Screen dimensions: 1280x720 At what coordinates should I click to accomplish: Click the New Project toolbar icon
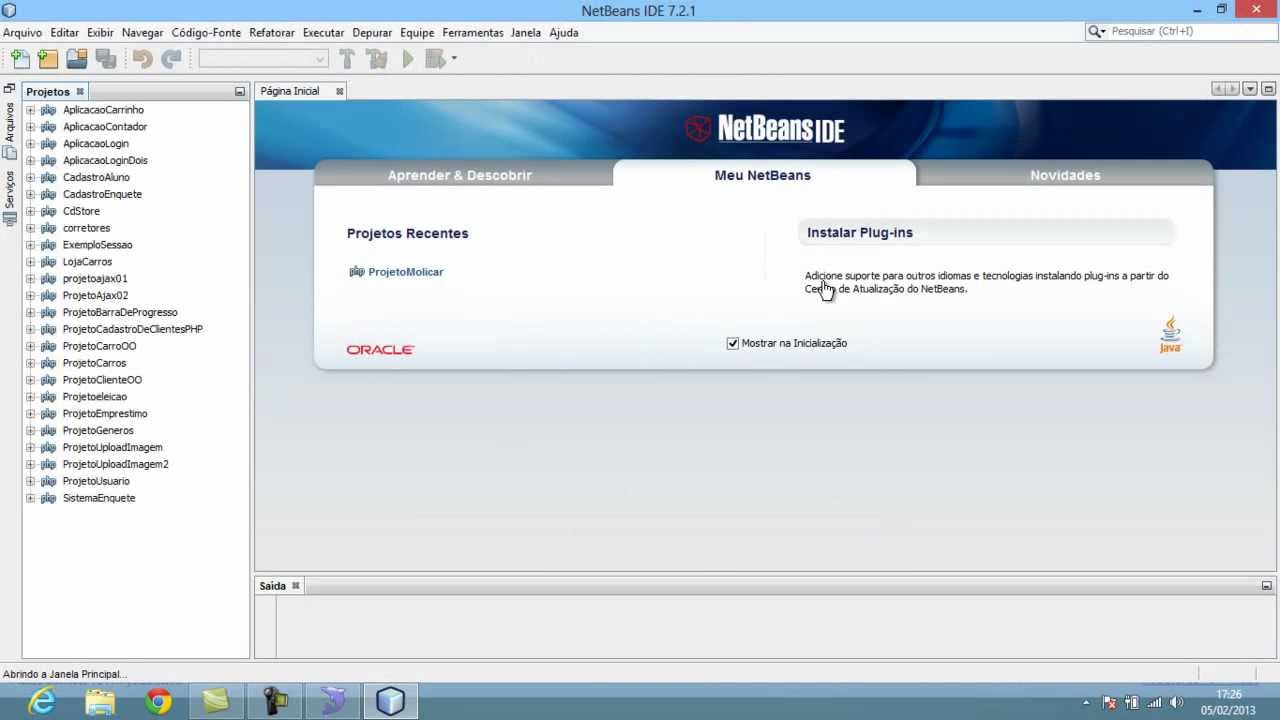pos(48,59)
